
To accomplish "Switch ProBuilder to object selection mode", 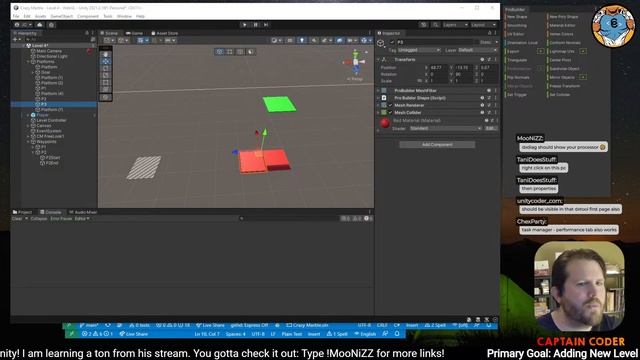I will tap(220, 52).
